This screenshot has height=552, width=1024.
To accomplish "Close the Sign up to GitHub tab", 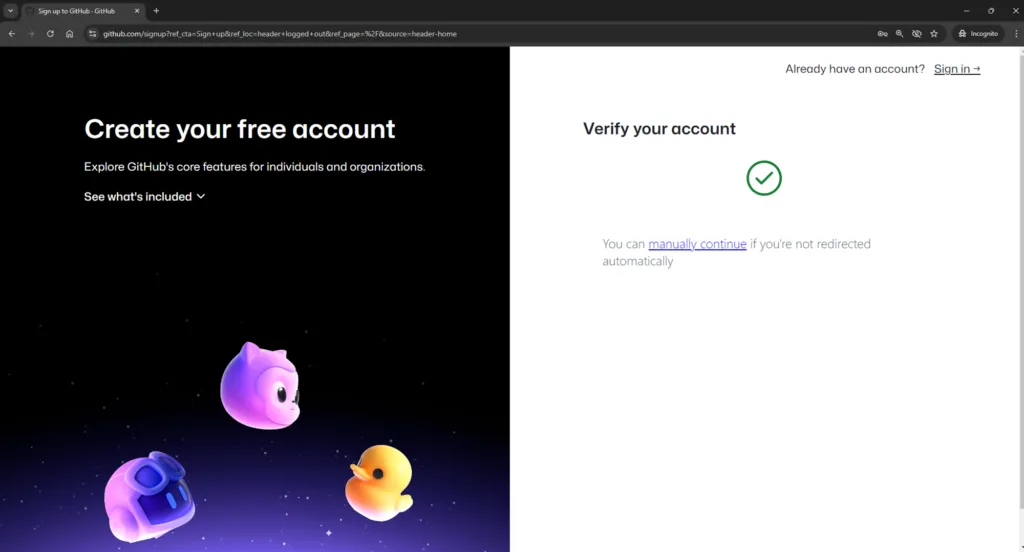I will click(x=136, y=11).
